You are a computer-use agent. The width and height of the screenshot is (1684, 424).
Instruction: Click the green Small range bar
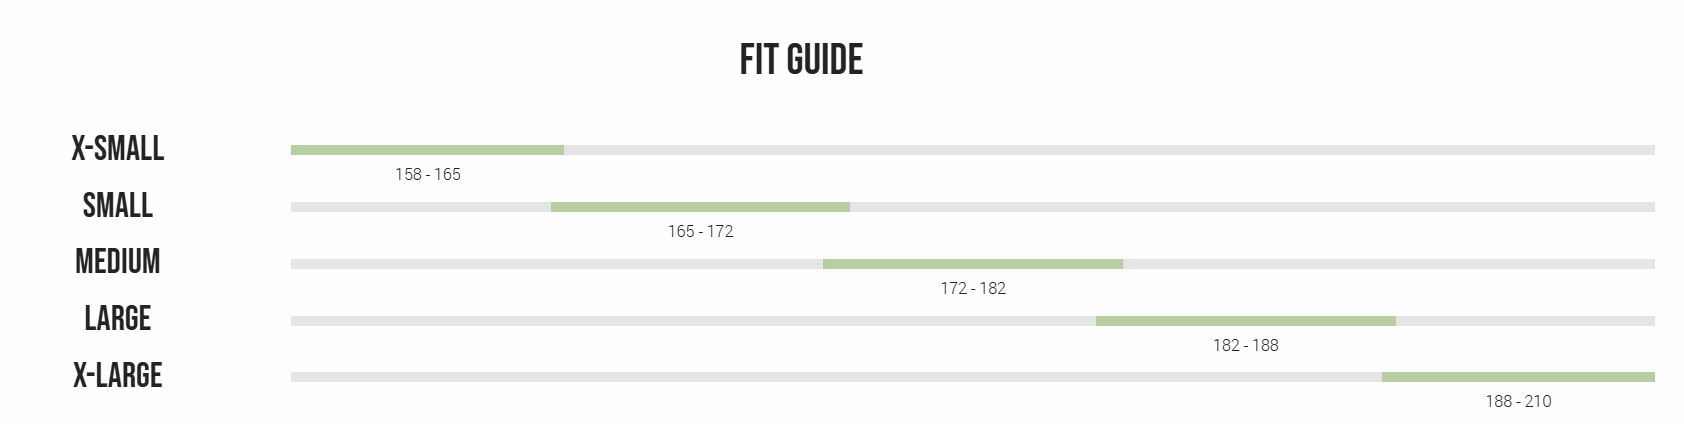pos(700,207)
